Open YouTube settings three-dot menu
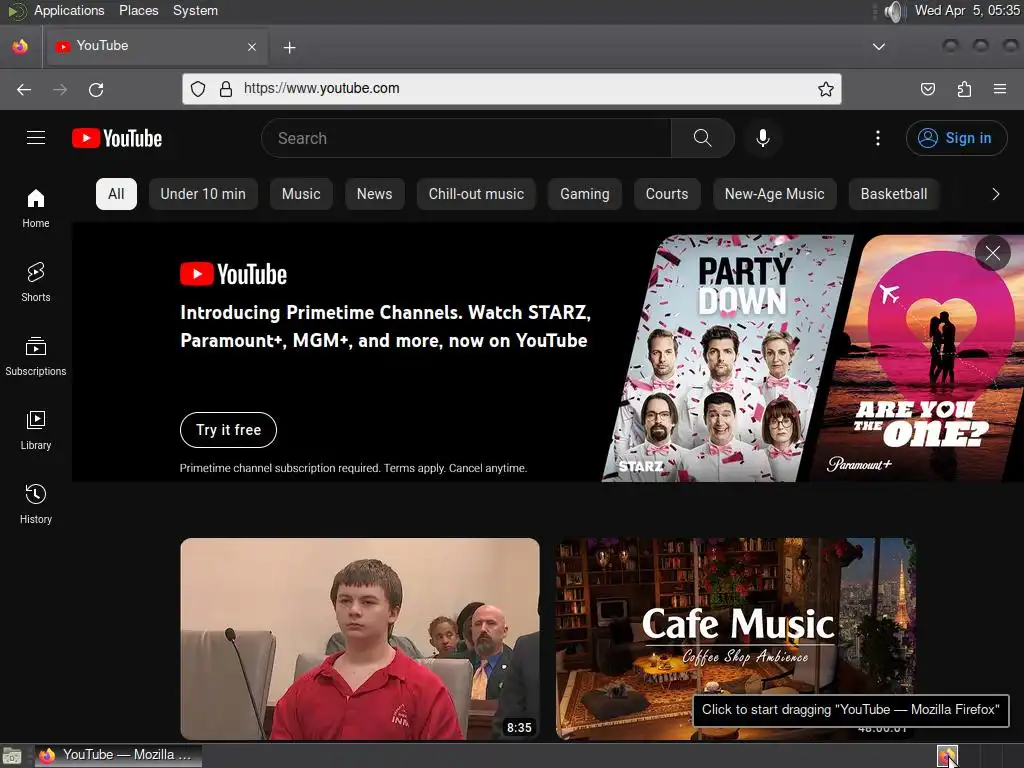1024x768 pixels. tap(878, 138)
